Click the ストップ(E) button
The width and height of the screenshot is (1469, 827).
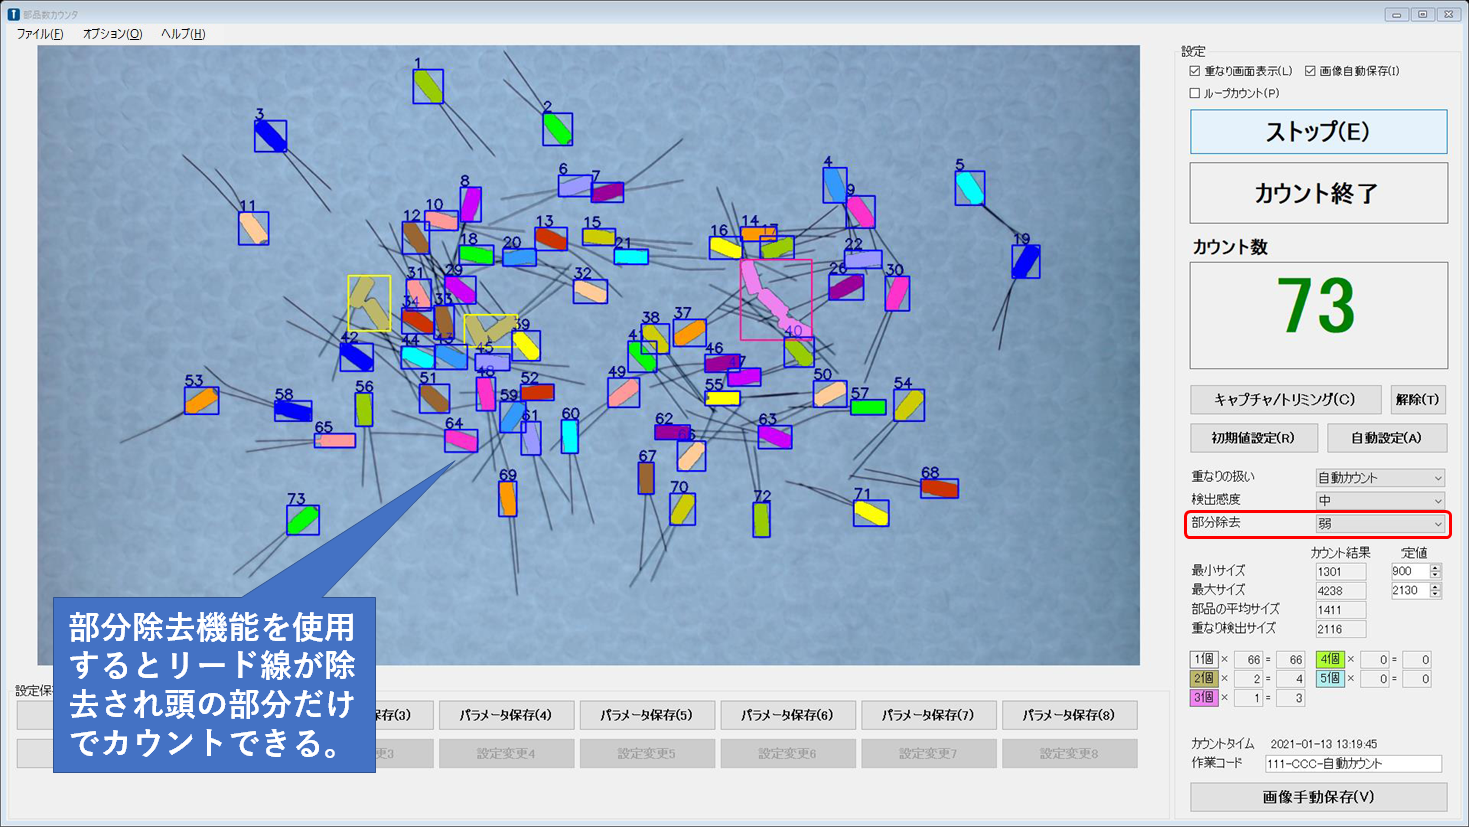(x=1318, y=132)
